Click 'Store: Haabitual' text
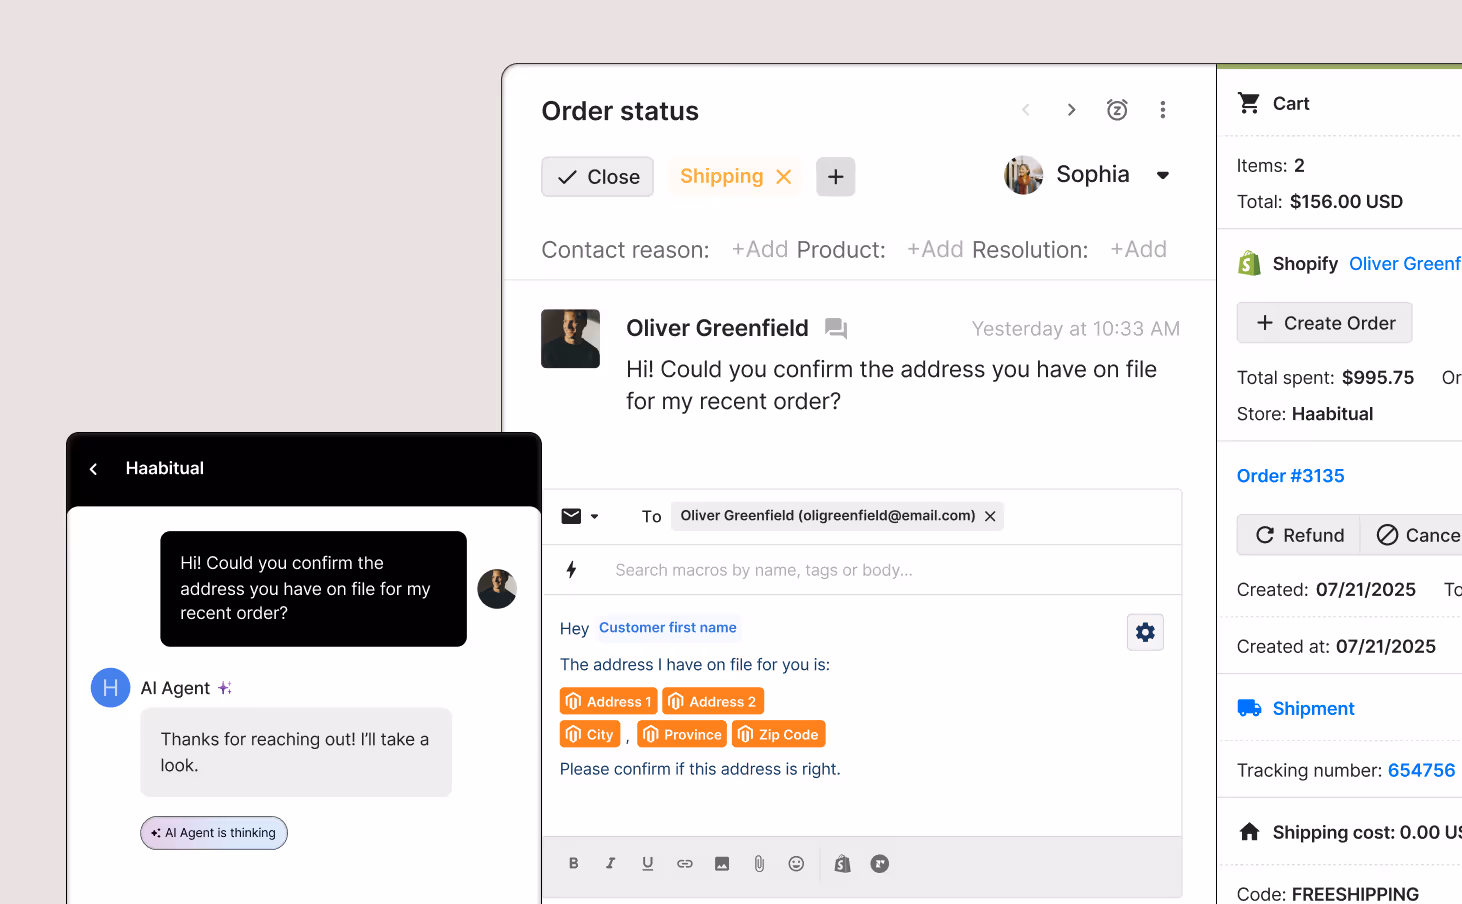This screenshot has height=904, width=1462. [x=1305, y=414]
